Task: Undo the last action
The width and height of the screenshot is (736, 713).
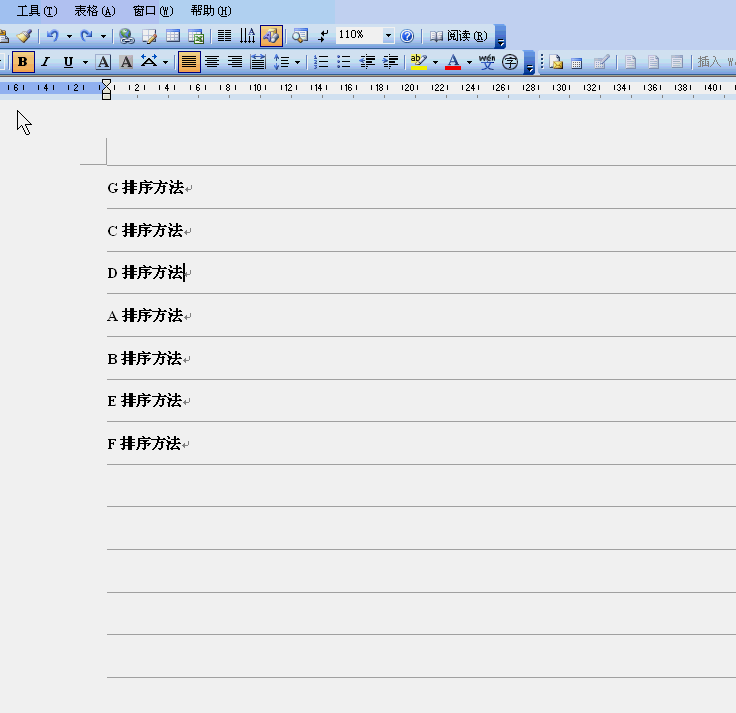Action: (x=53, y=36)
